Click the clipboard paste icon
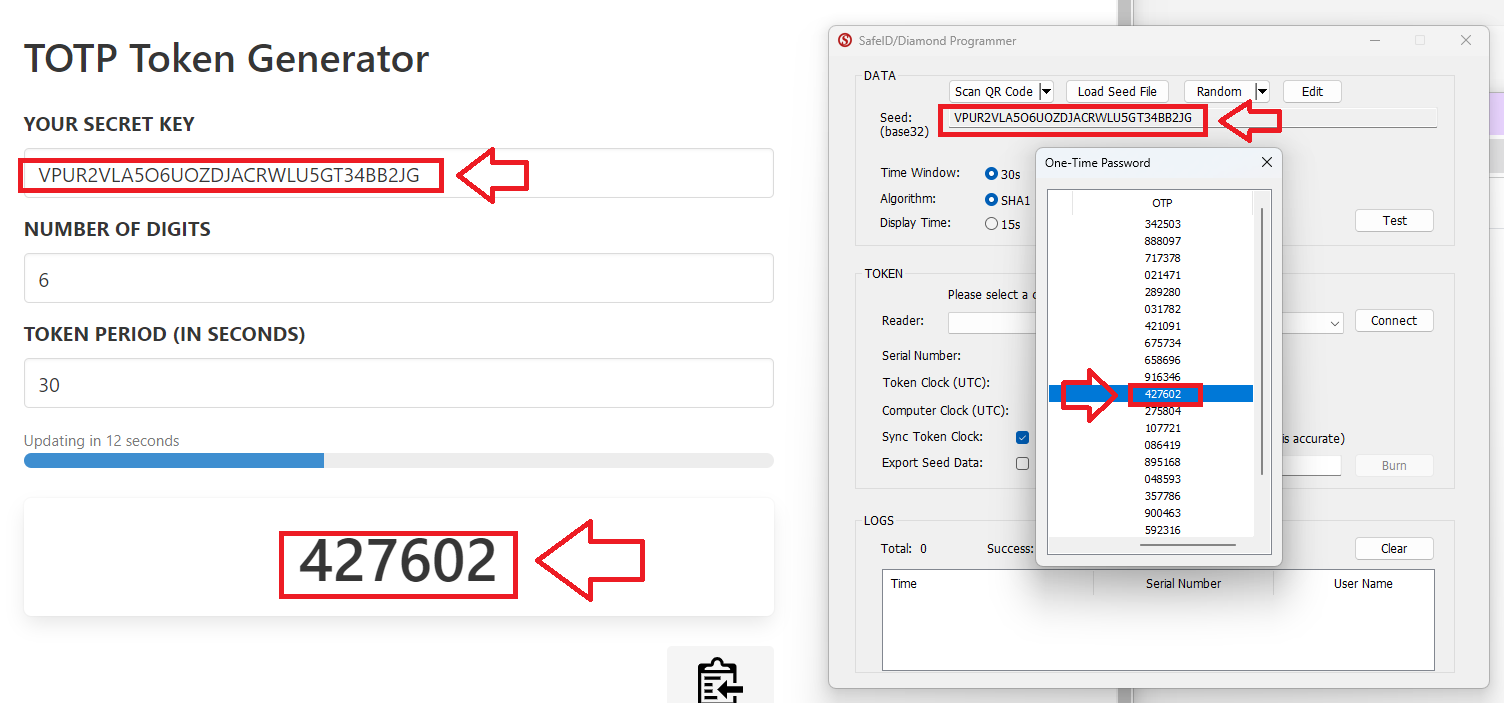This screenshot has height=703, width=1504. [x=720, y=679]
